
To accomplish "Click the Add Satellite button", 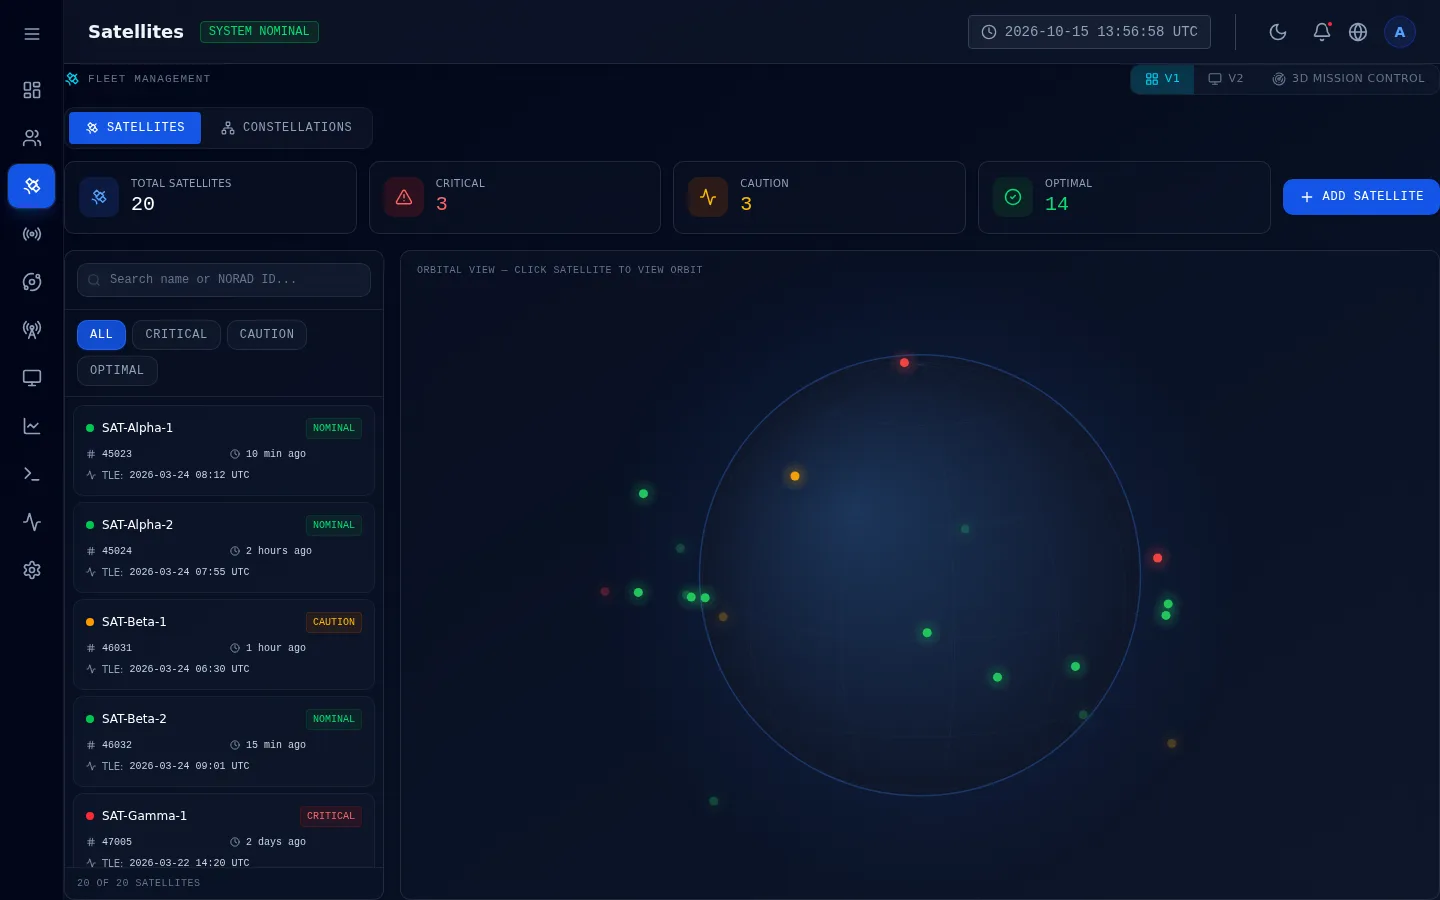I will point(1361,197).
